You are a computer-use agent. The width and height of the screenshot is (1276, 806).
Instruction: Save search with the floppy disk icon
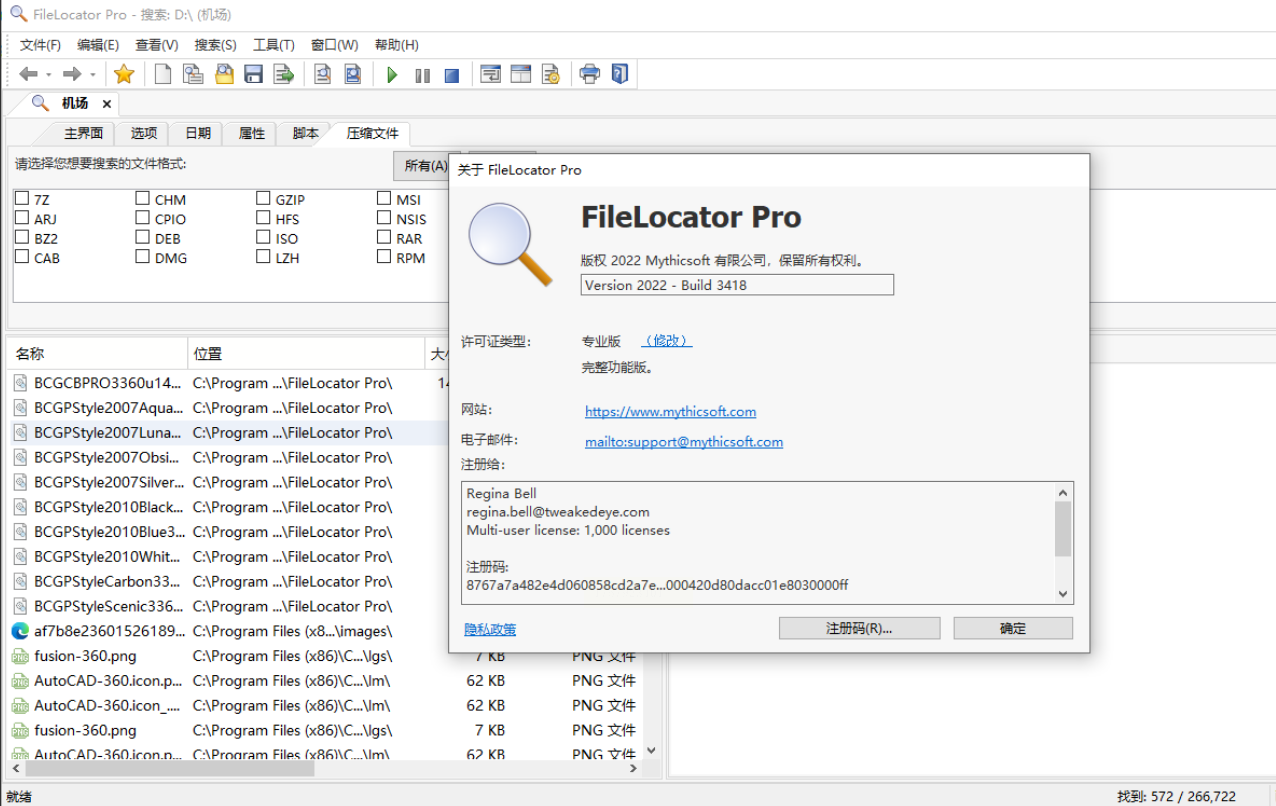click(254, 74)
